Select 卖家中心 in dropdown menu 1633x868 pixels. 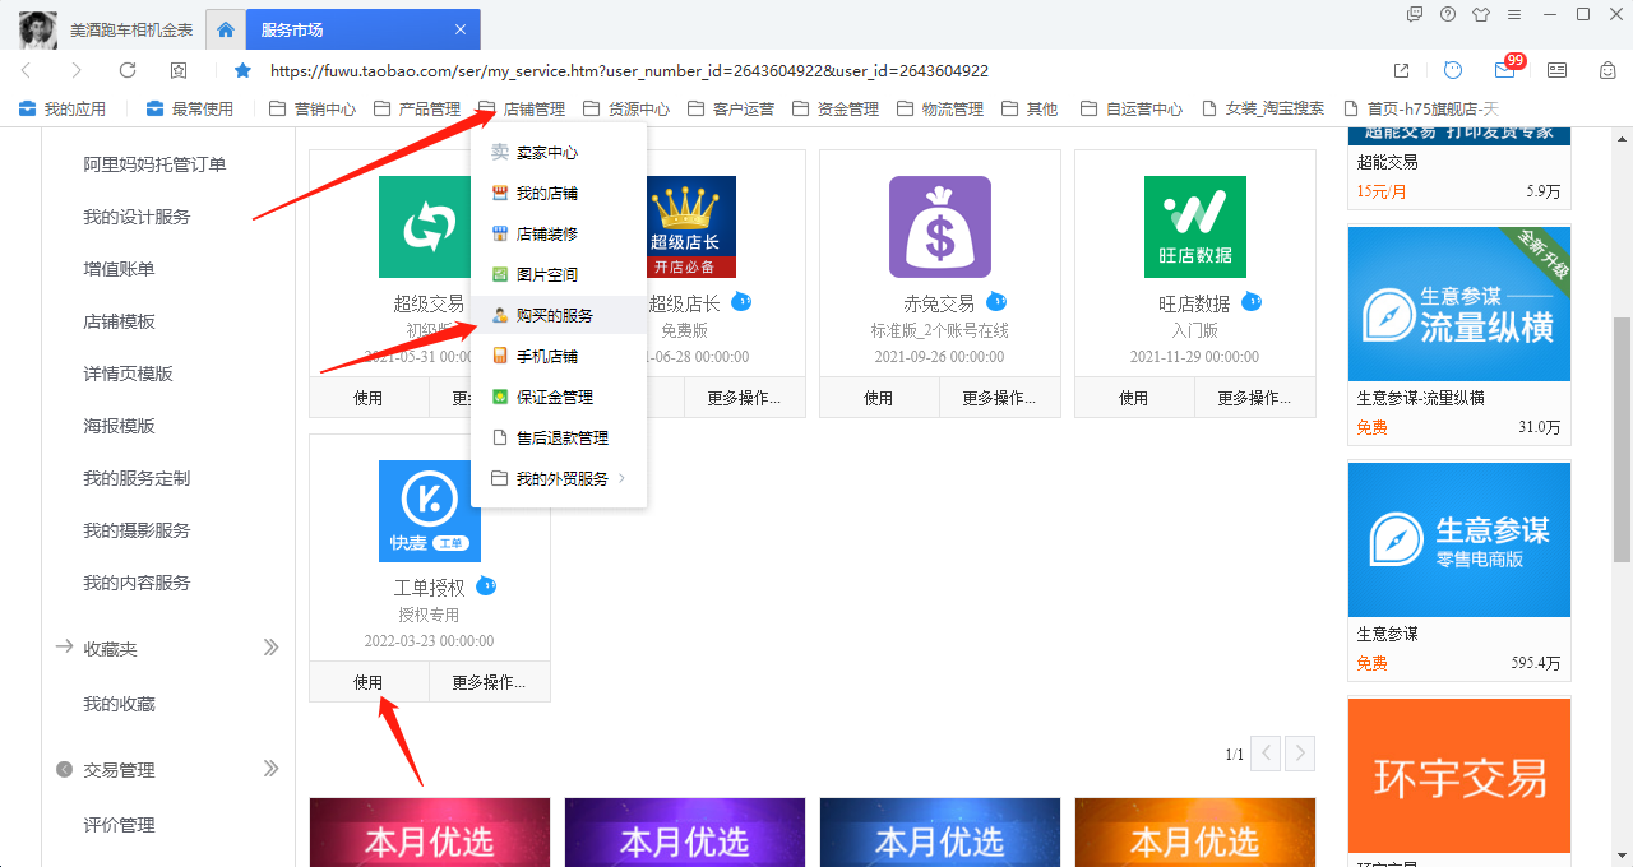point(559,152)
